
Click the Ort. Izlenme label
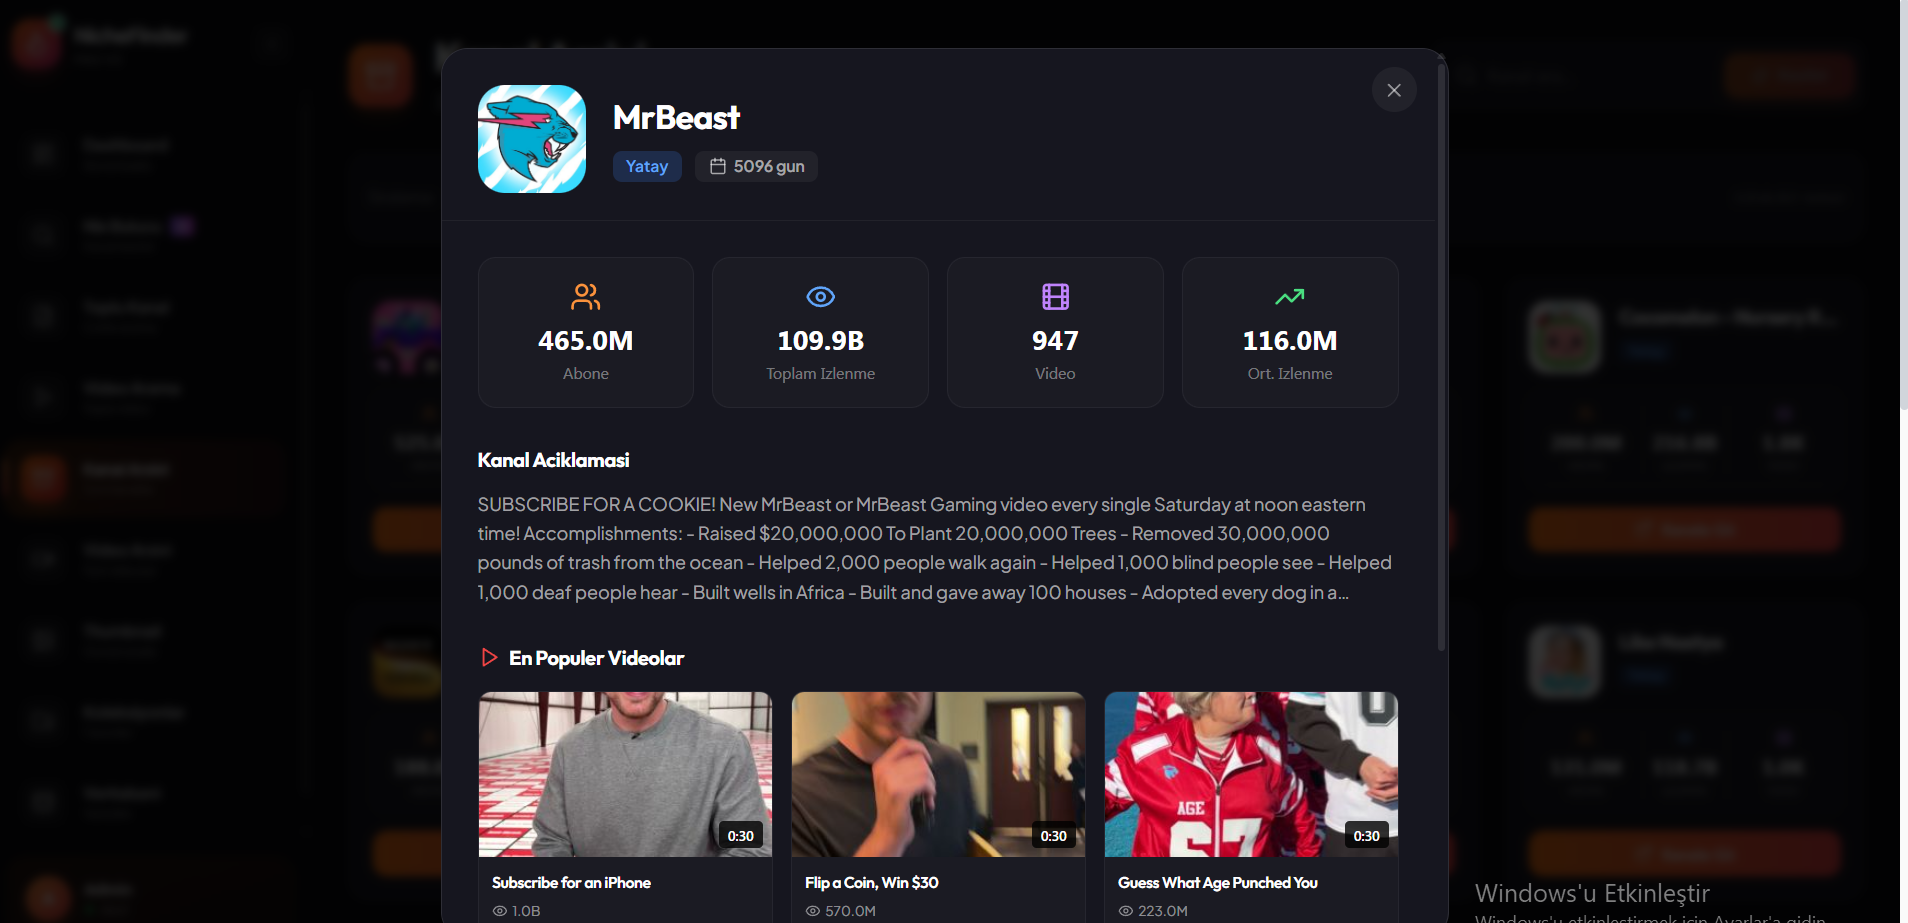point(1290,373)
